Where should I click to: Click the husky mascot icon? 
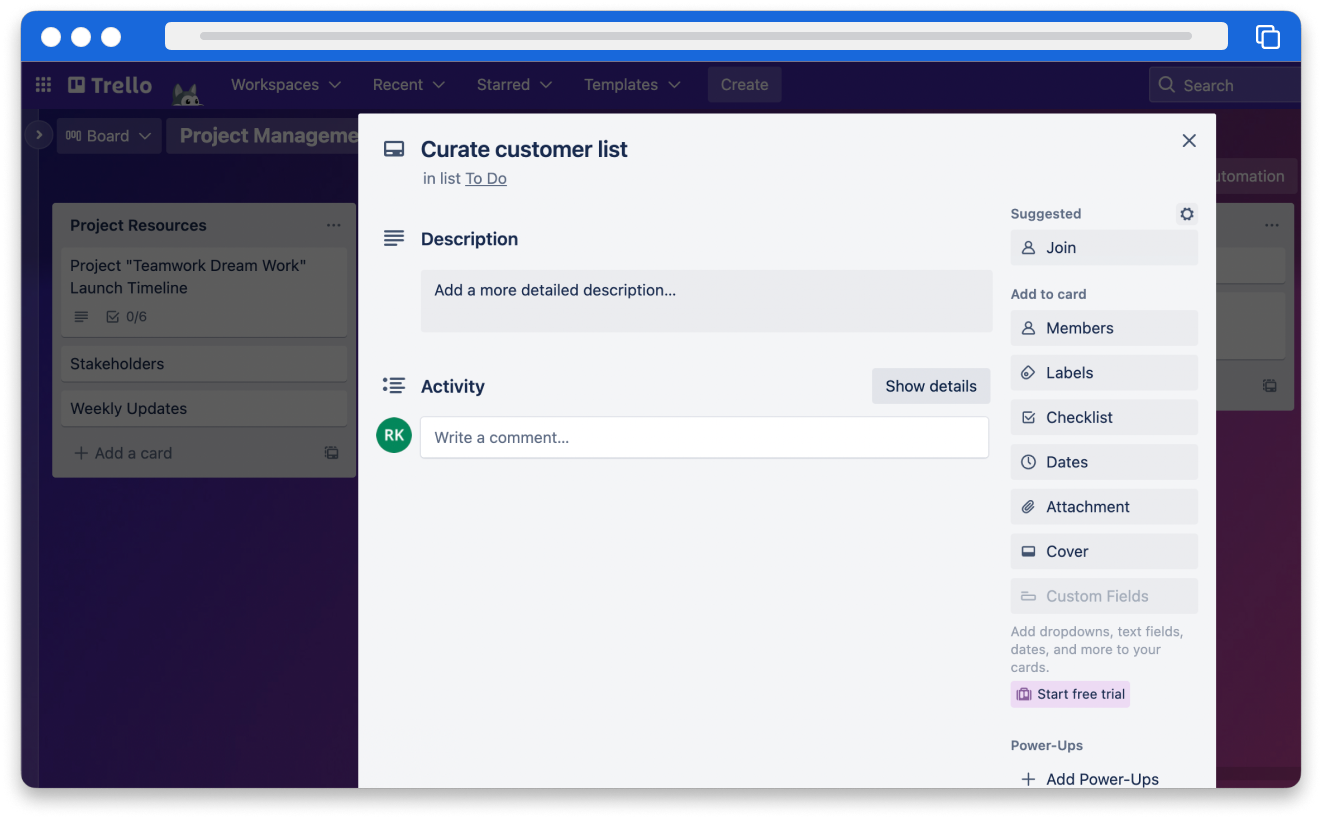pos(186,94)
